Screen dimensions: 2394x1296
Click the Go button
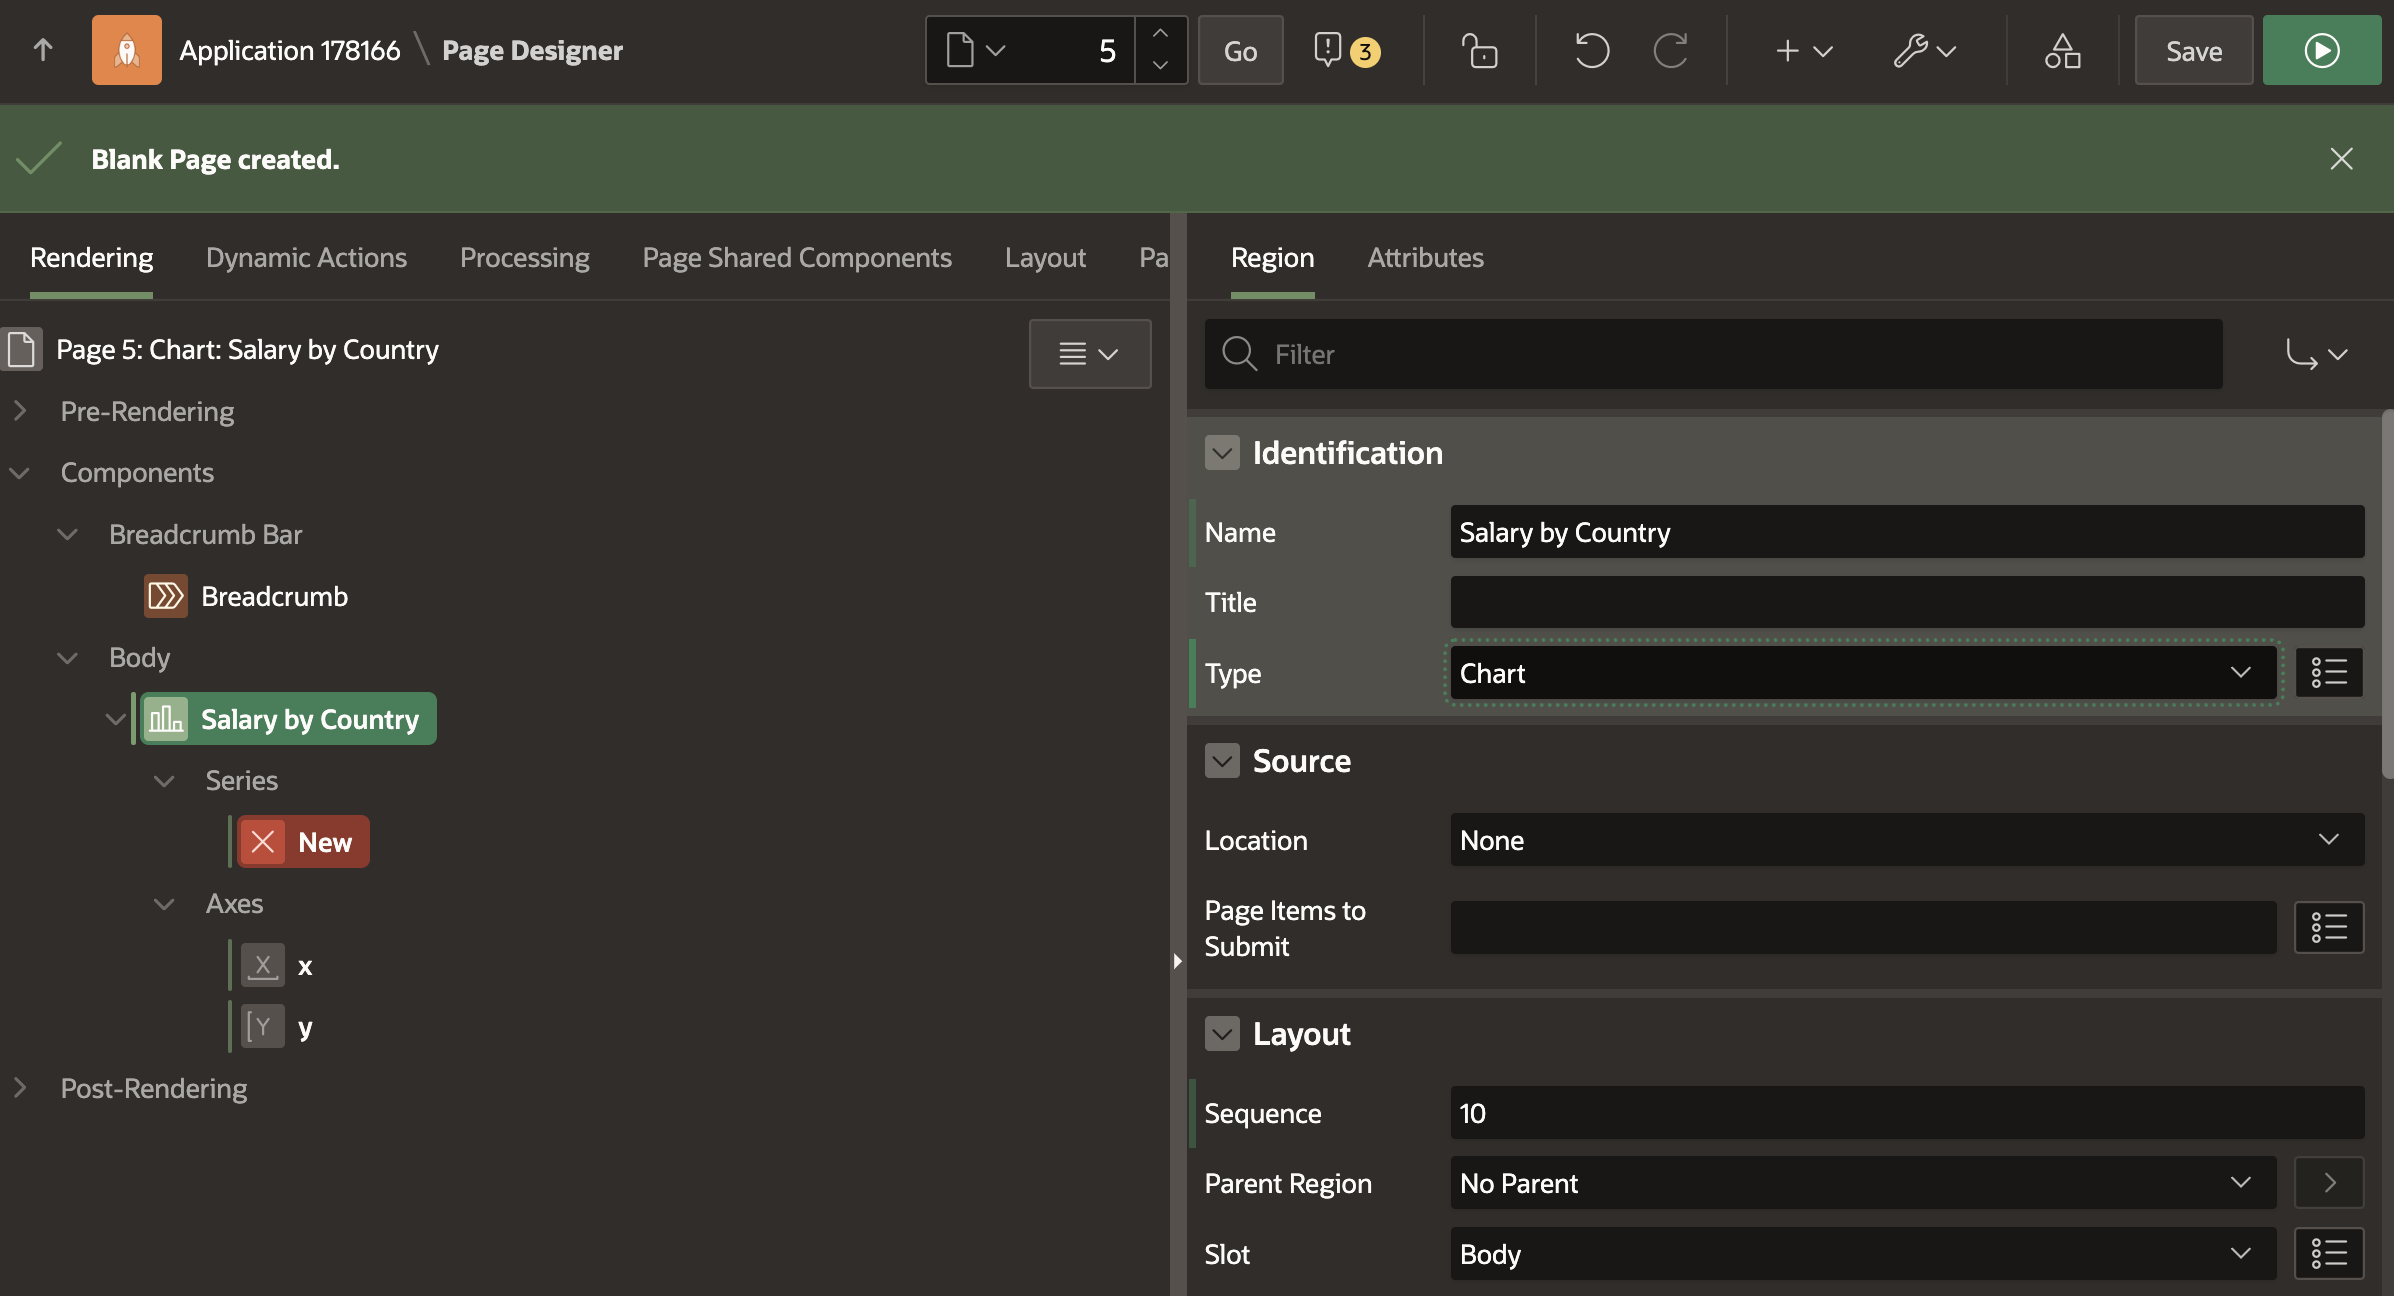tap(1240, 50)
